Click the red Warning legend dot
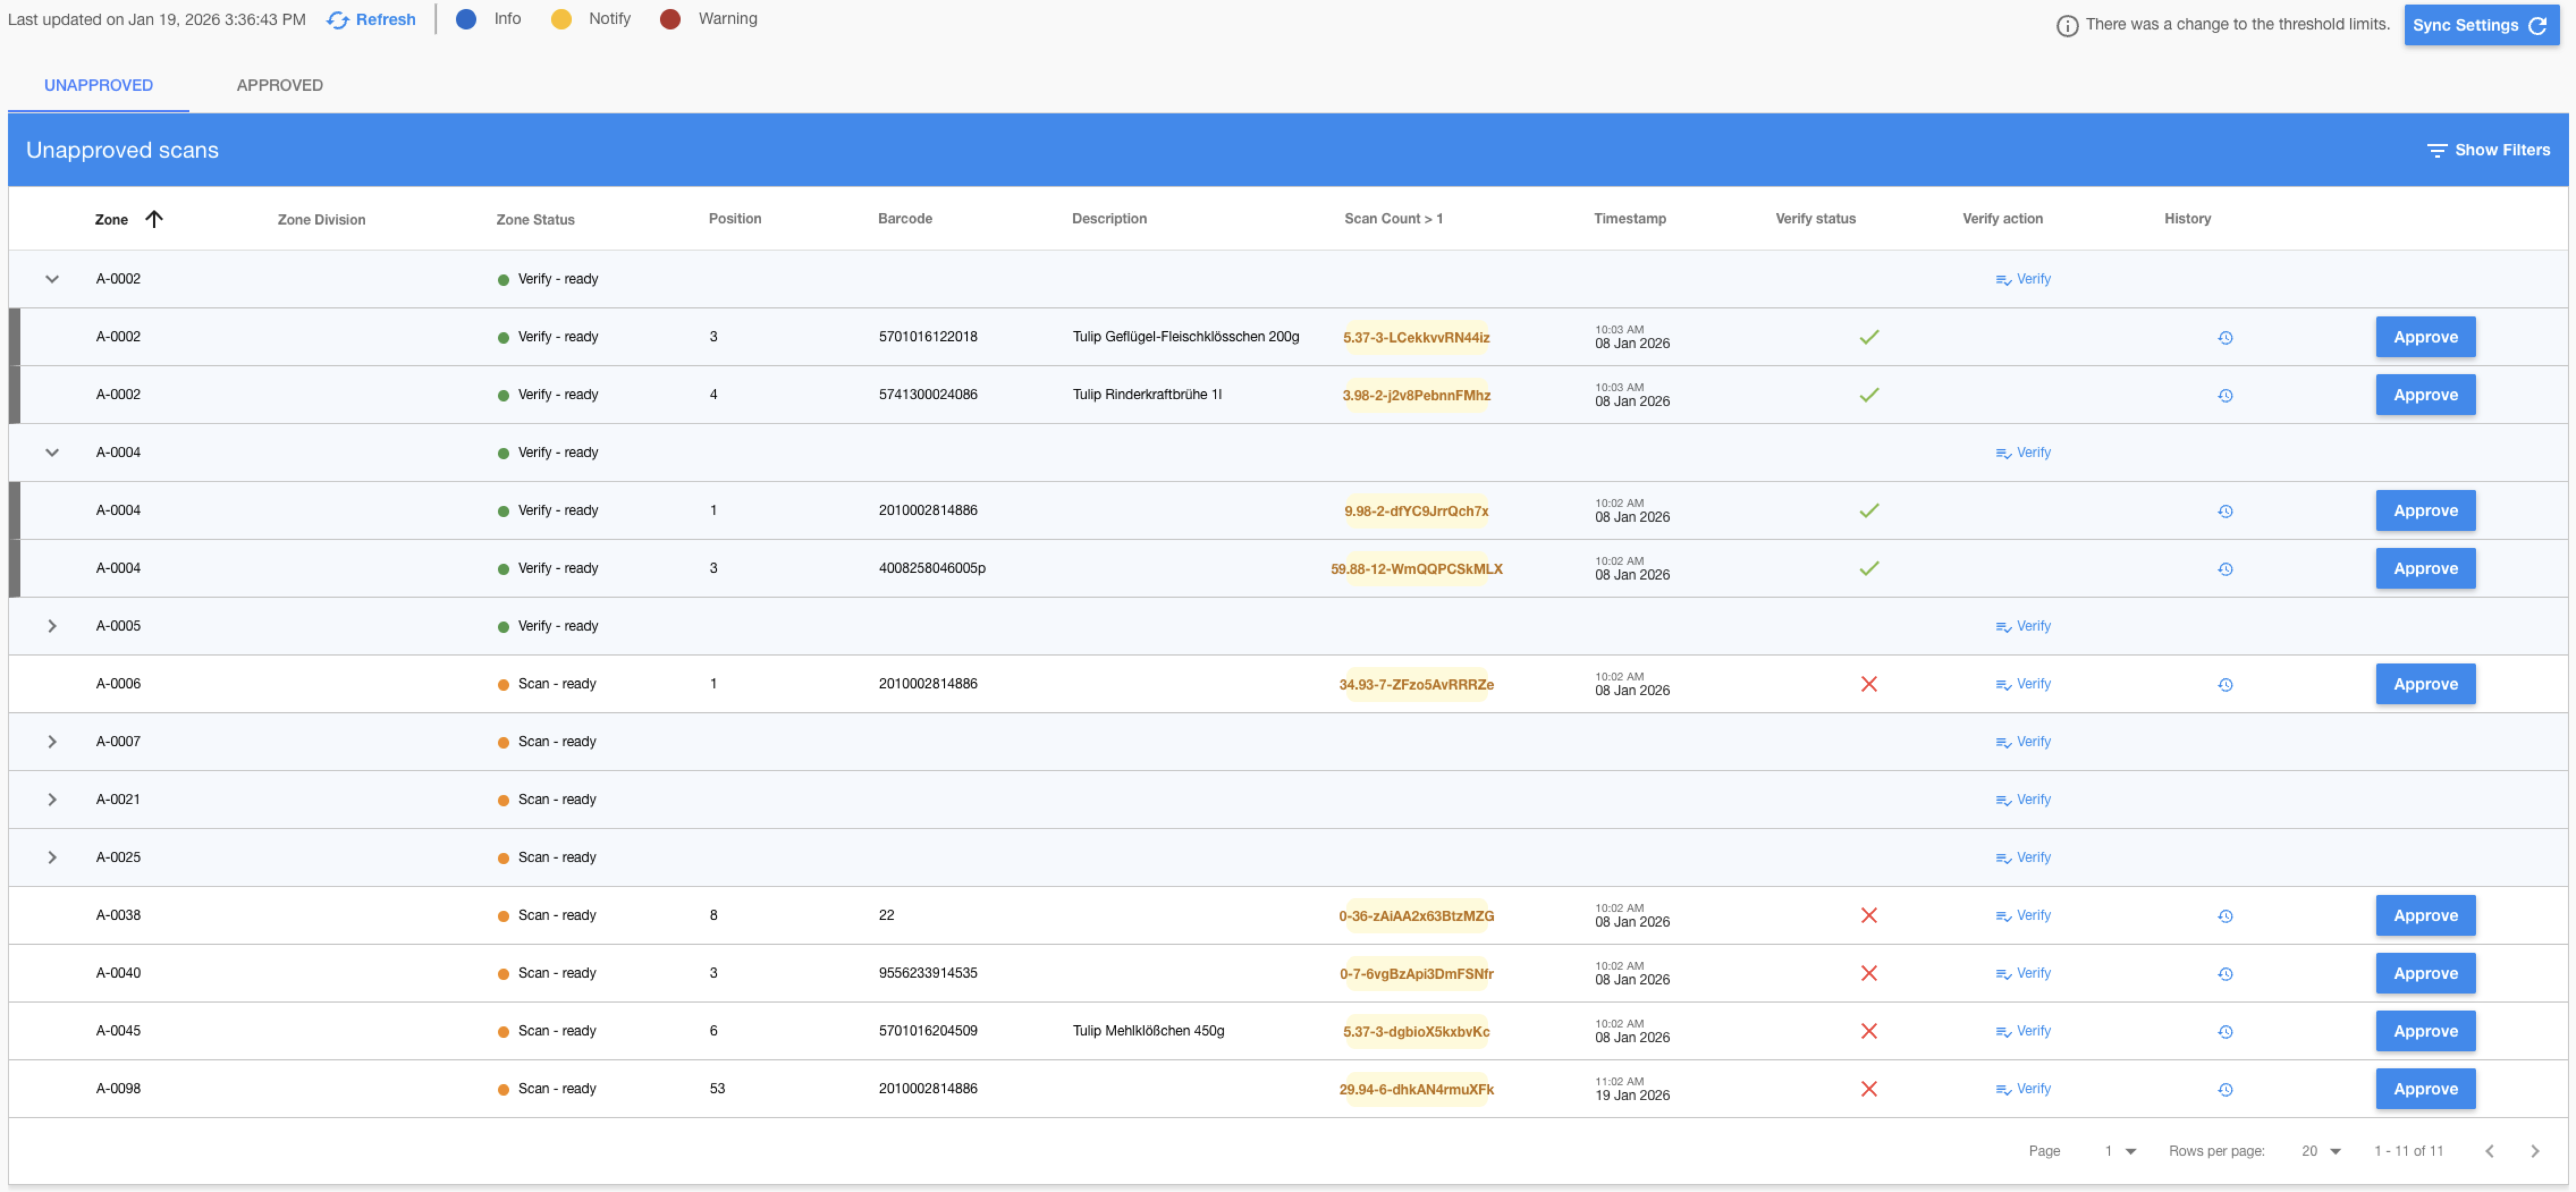Screen dimensions: 2576x1192 tap(670, 19)
